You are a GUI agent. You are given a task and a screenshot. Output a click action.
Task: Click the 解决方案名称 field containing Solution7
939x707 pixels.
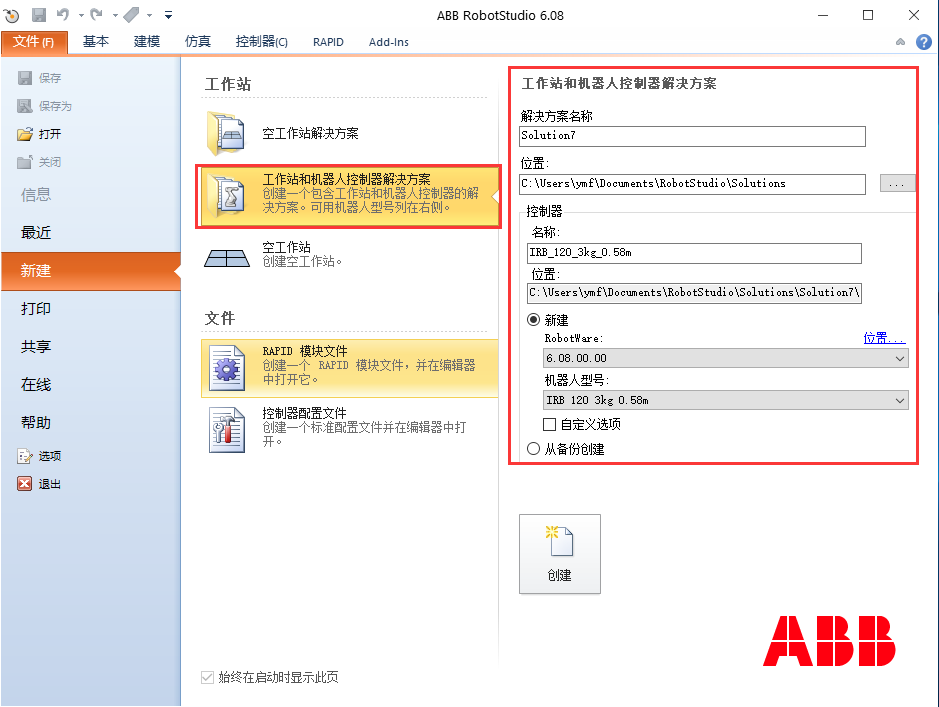pyautogui.click(x=692, y=136)
